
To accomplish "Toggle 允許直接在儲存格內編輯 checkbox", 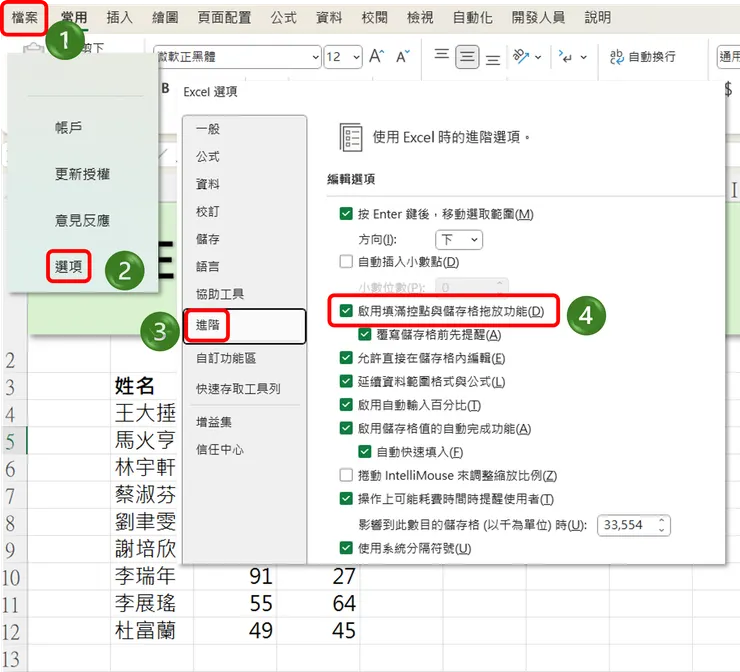I will (346, 358).
